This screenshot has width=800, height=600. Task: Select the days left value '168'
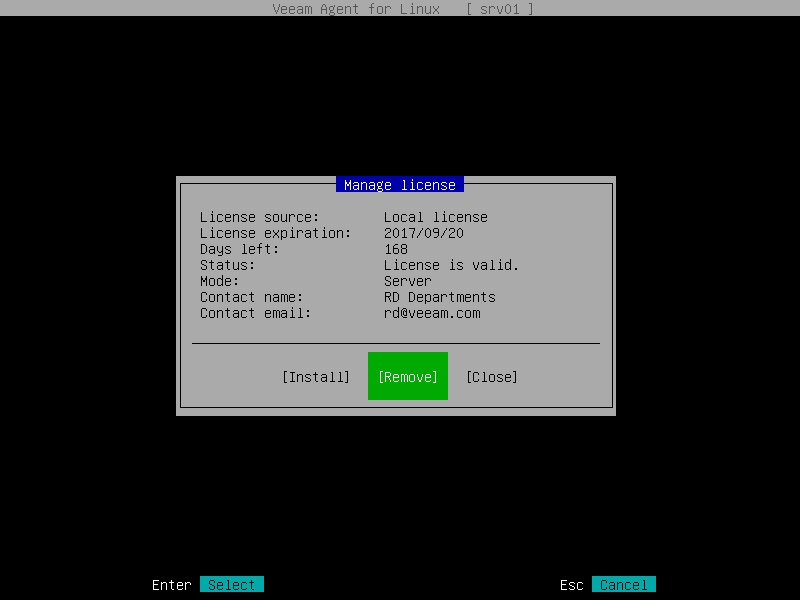pos(396,249)
